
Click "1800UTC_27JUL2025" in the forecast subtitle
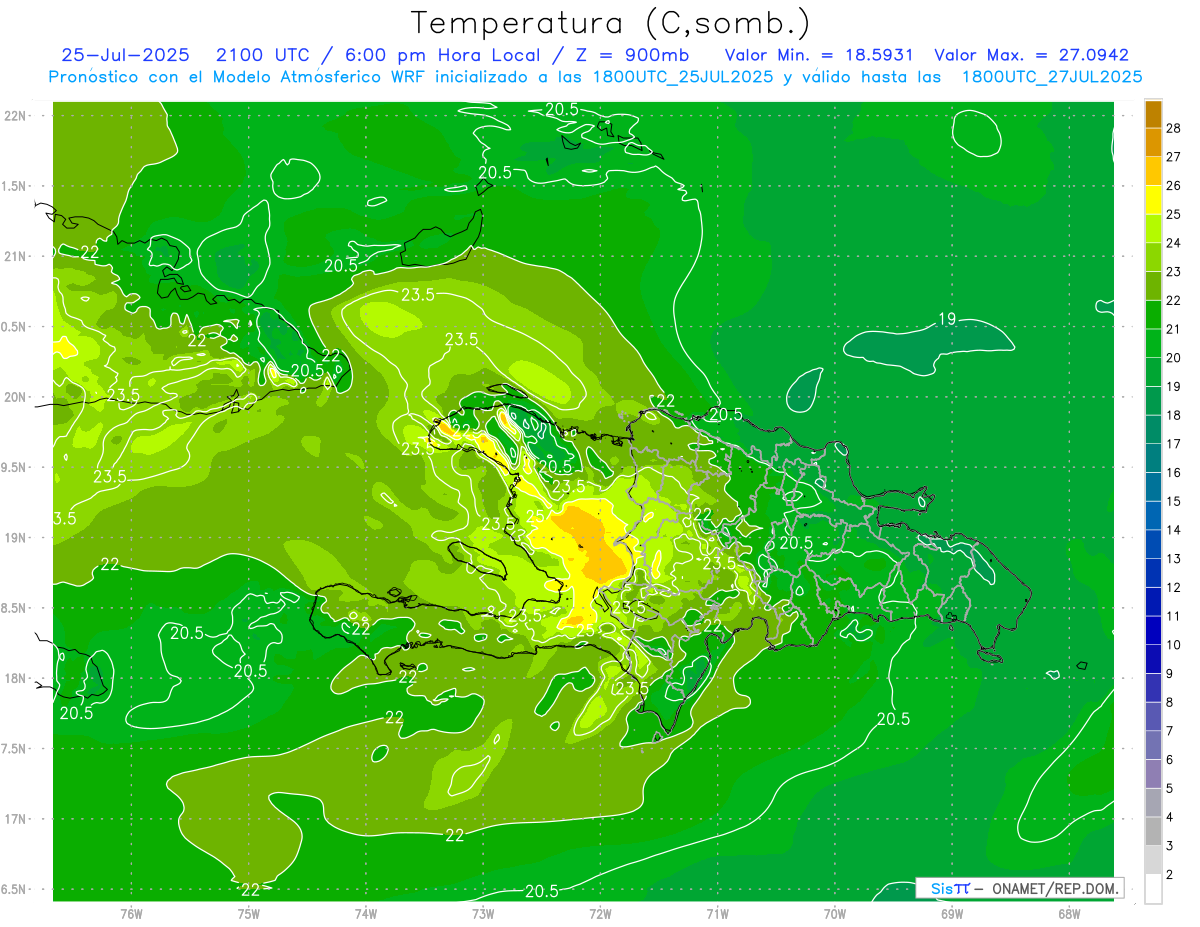pyautogui.click(x=1052, y=77)
